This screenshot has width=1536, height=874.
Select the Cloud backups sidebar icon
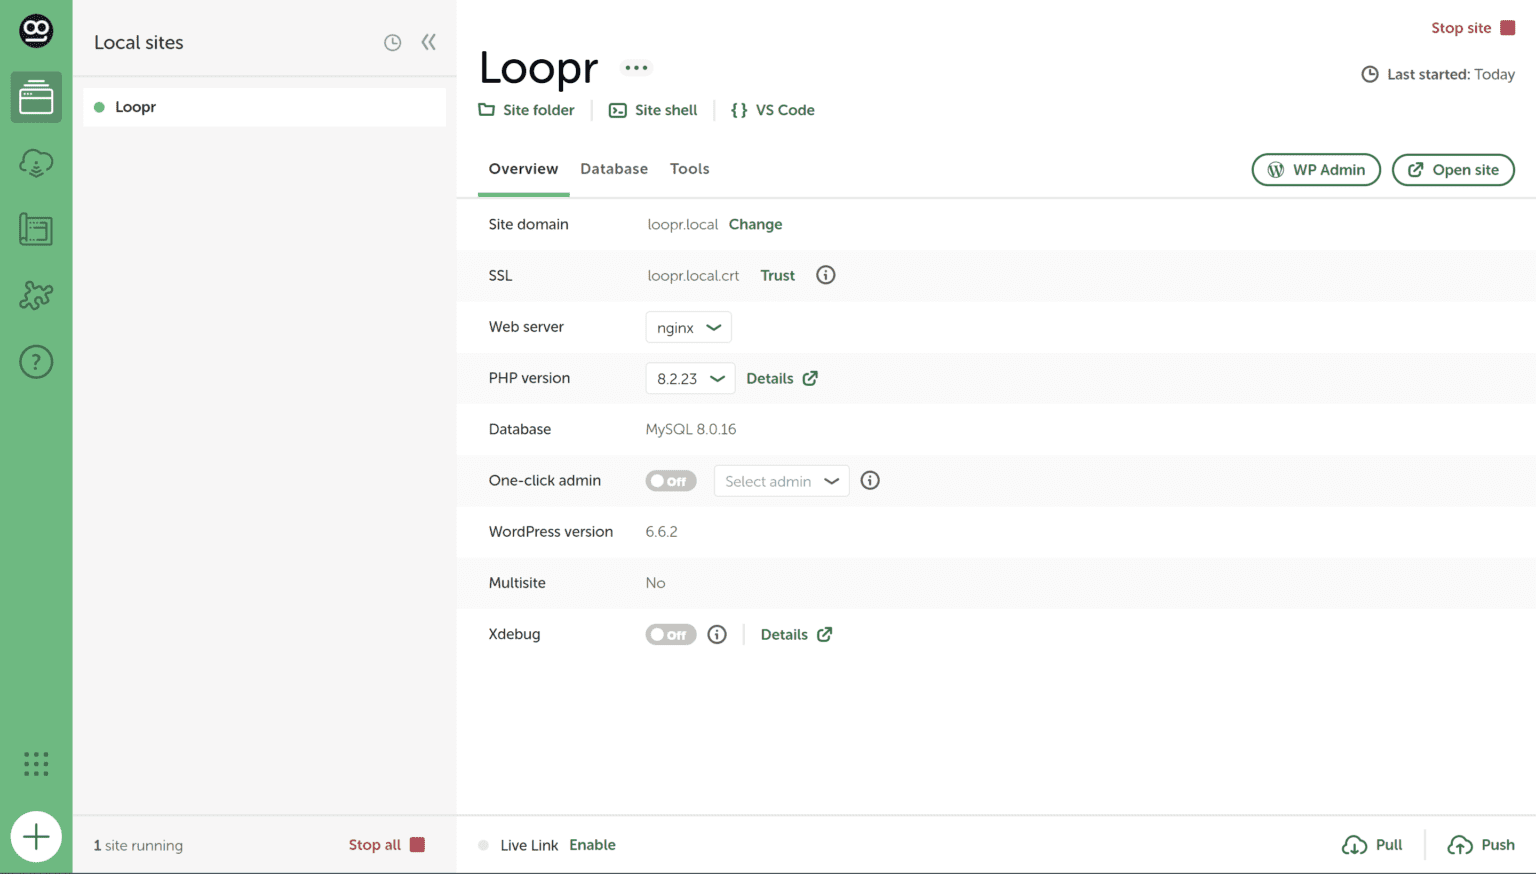click(36, 163)
